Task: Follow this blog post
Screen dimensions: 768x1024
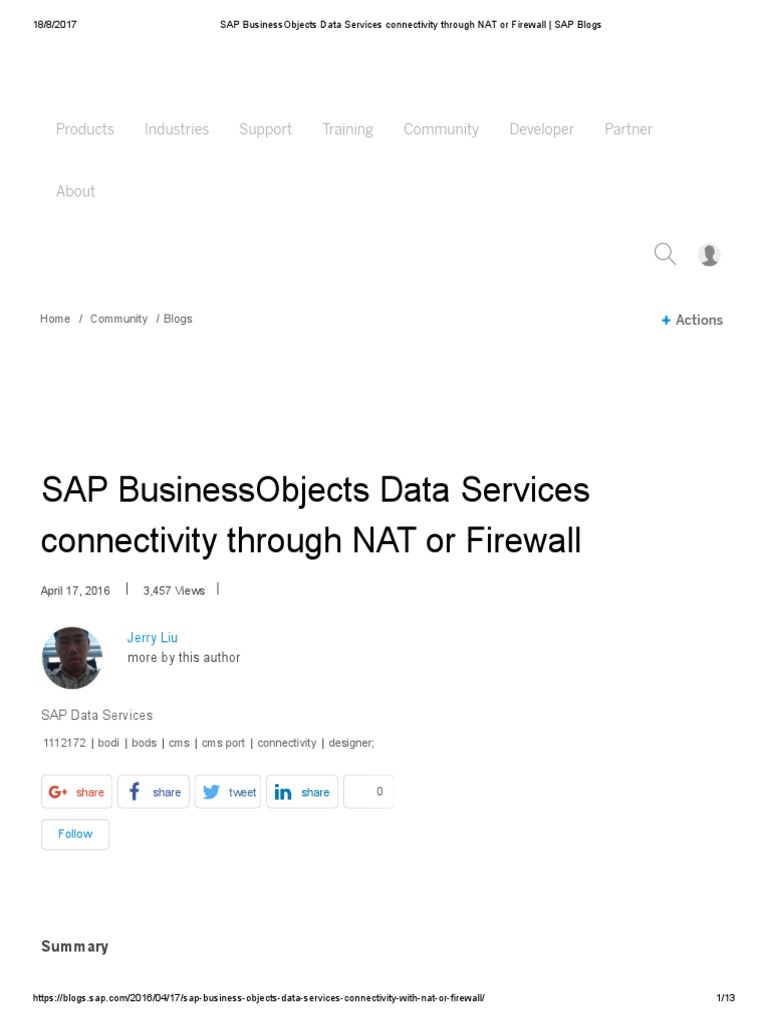Action: [x=75, y=834]
